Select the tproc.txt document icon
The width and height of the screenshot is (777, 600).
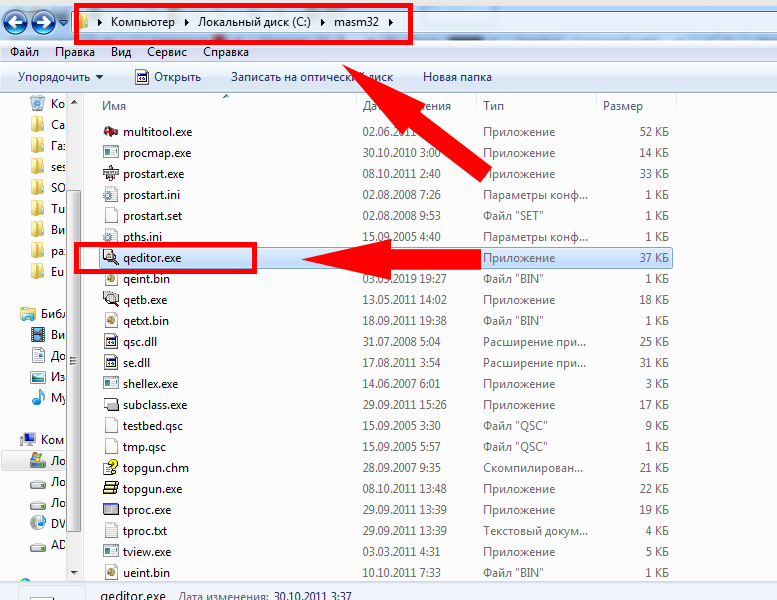tap(111, 531)
